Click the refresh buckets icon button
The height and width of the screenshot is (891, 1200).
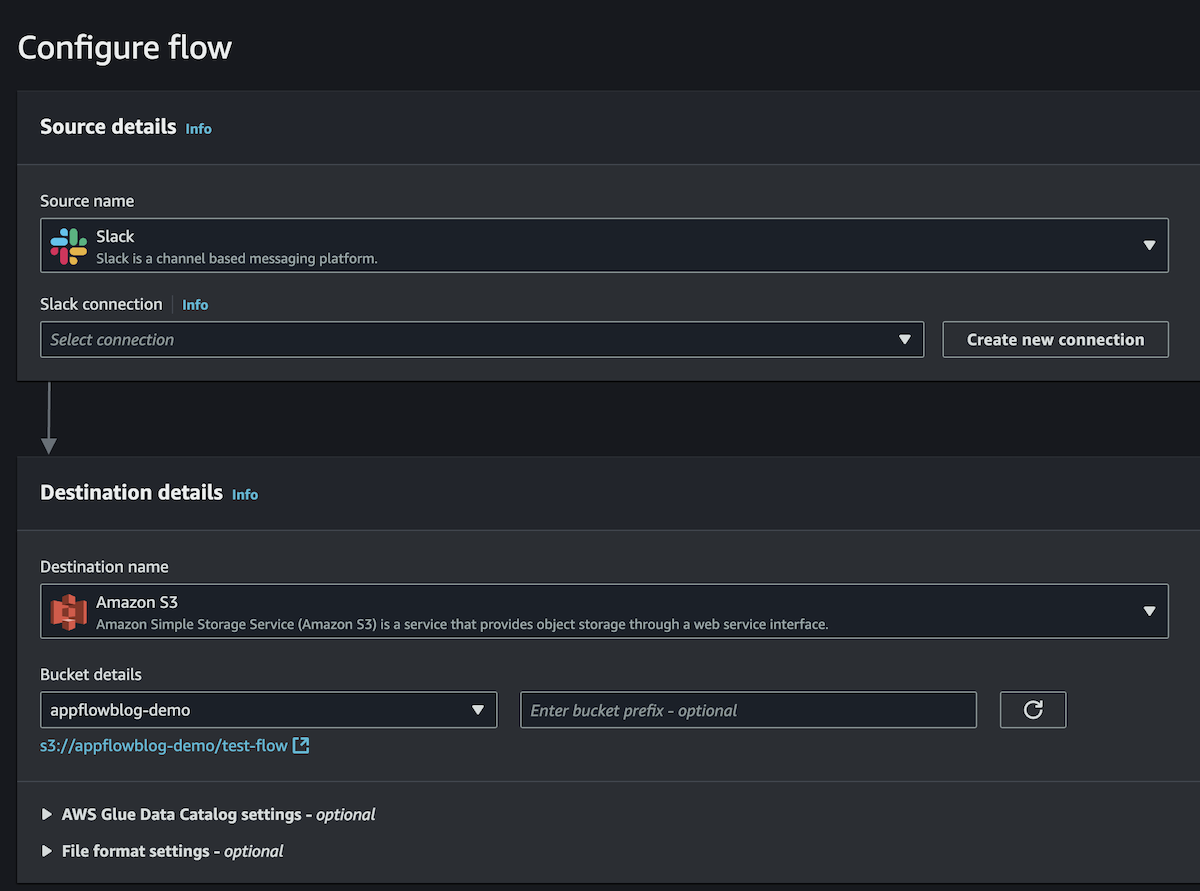[x=1033, y=710]
